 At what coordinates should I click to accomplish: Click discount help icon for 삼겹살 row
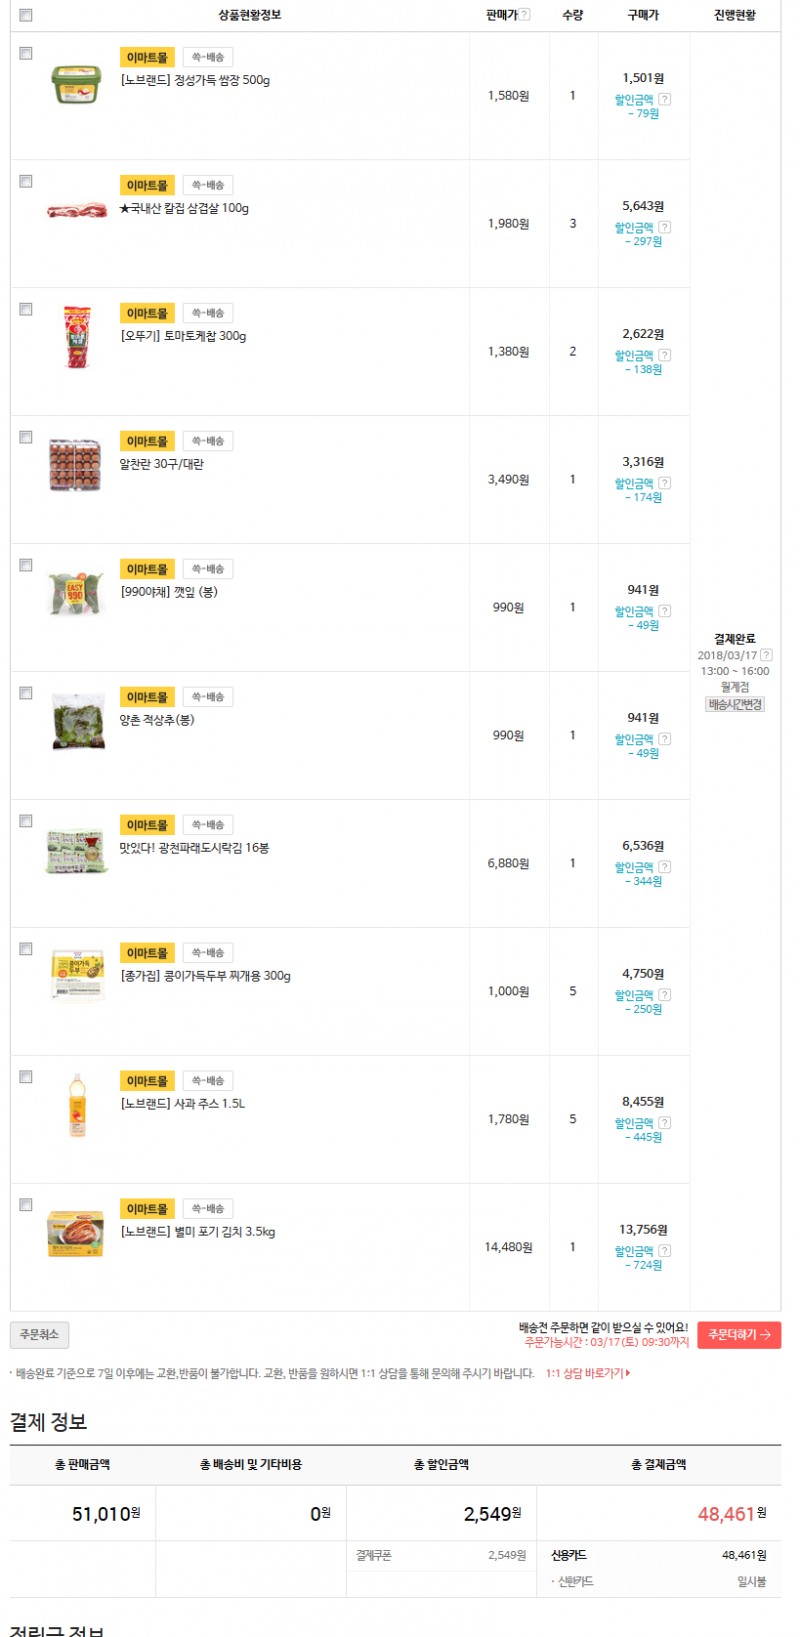click(x=665, y=227)
